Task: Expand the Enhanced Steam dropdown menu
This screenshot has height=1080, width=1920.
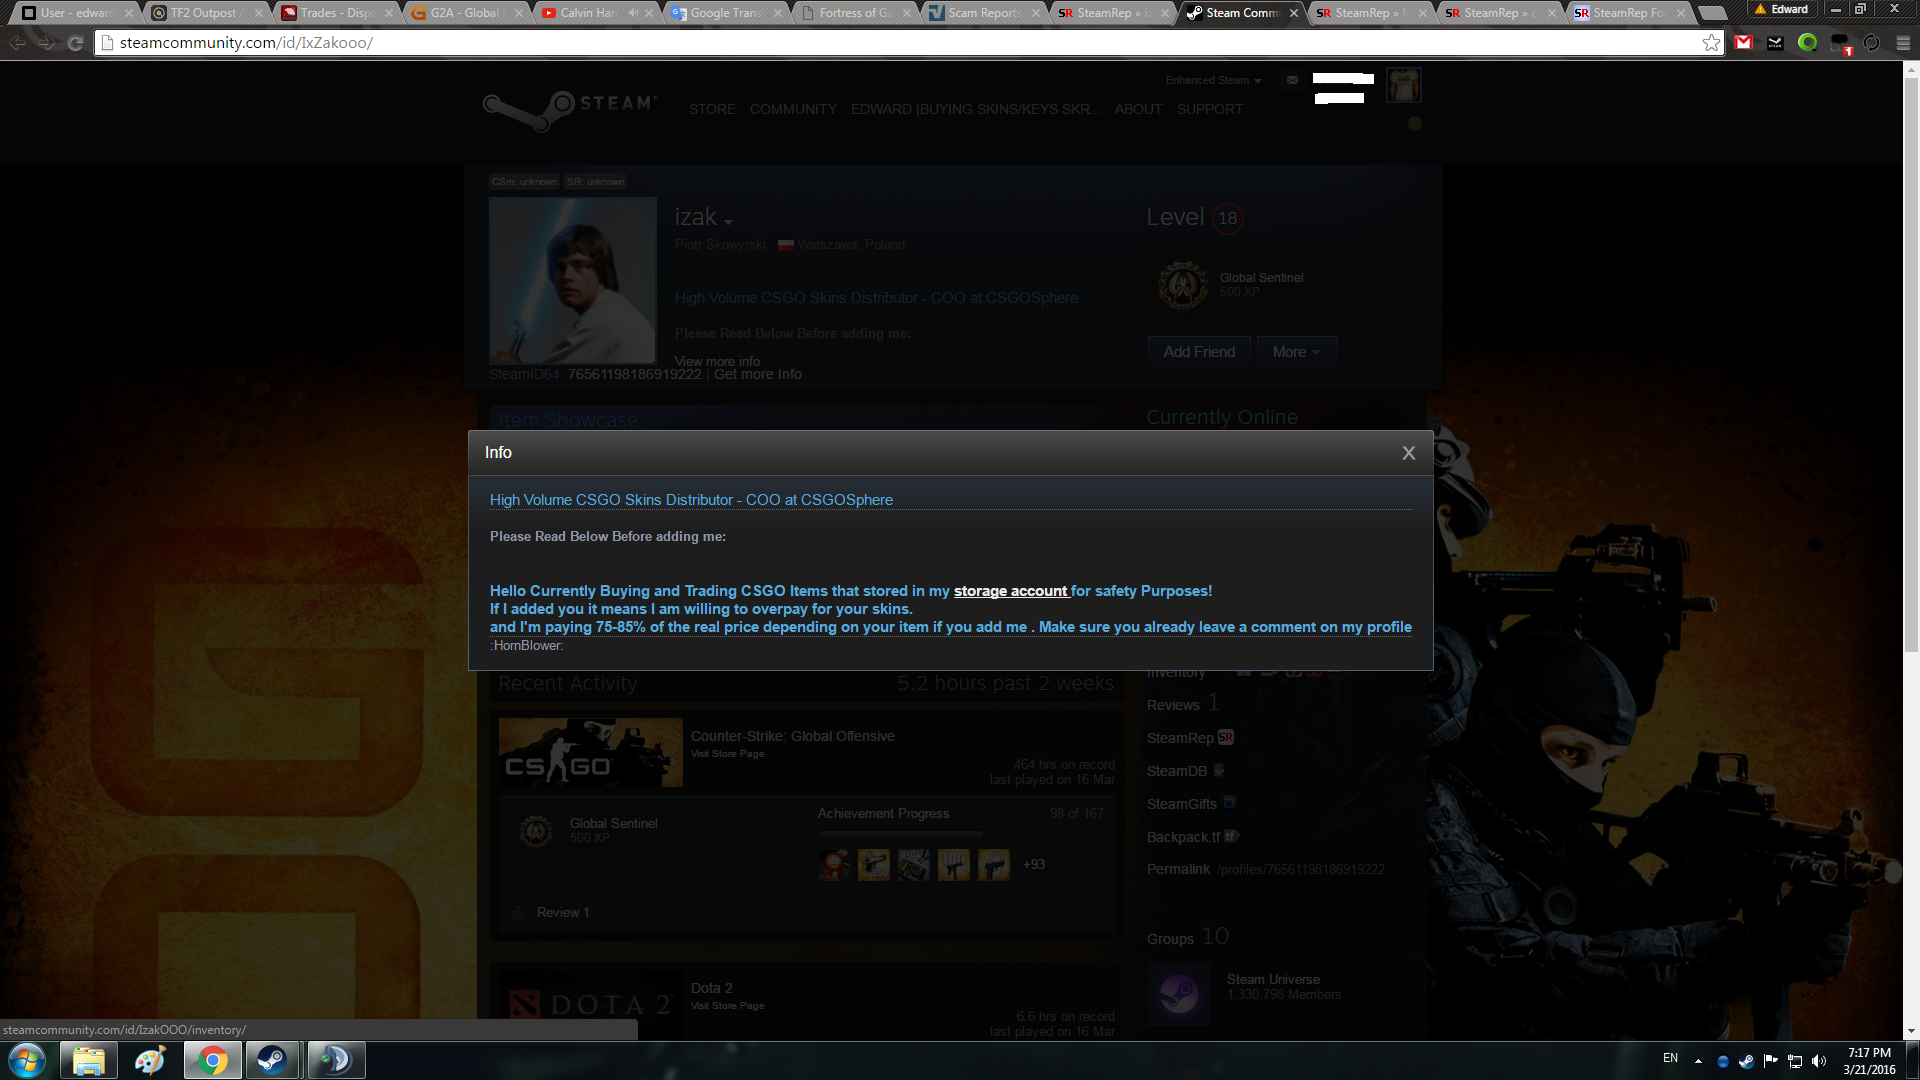Action: tap(1213, 80)
